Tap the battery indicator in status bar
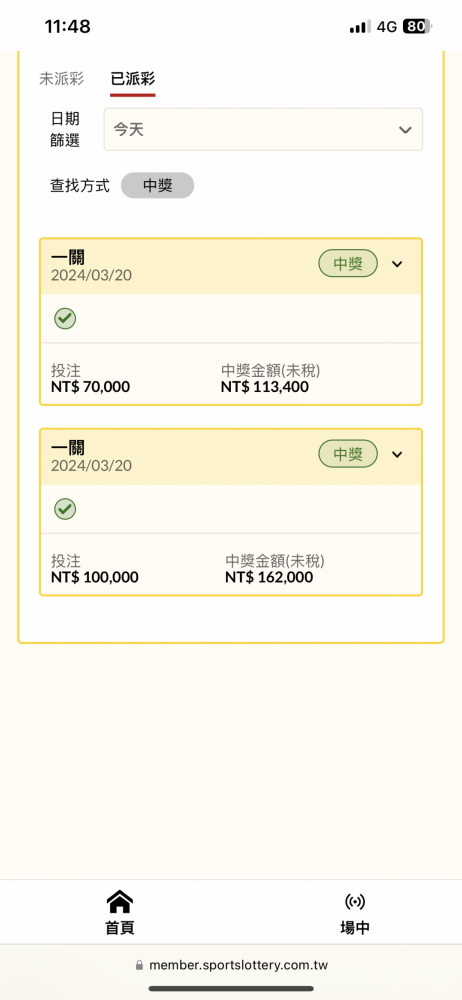This screenshot has height=1000, width=462. (x=418, y=26)
